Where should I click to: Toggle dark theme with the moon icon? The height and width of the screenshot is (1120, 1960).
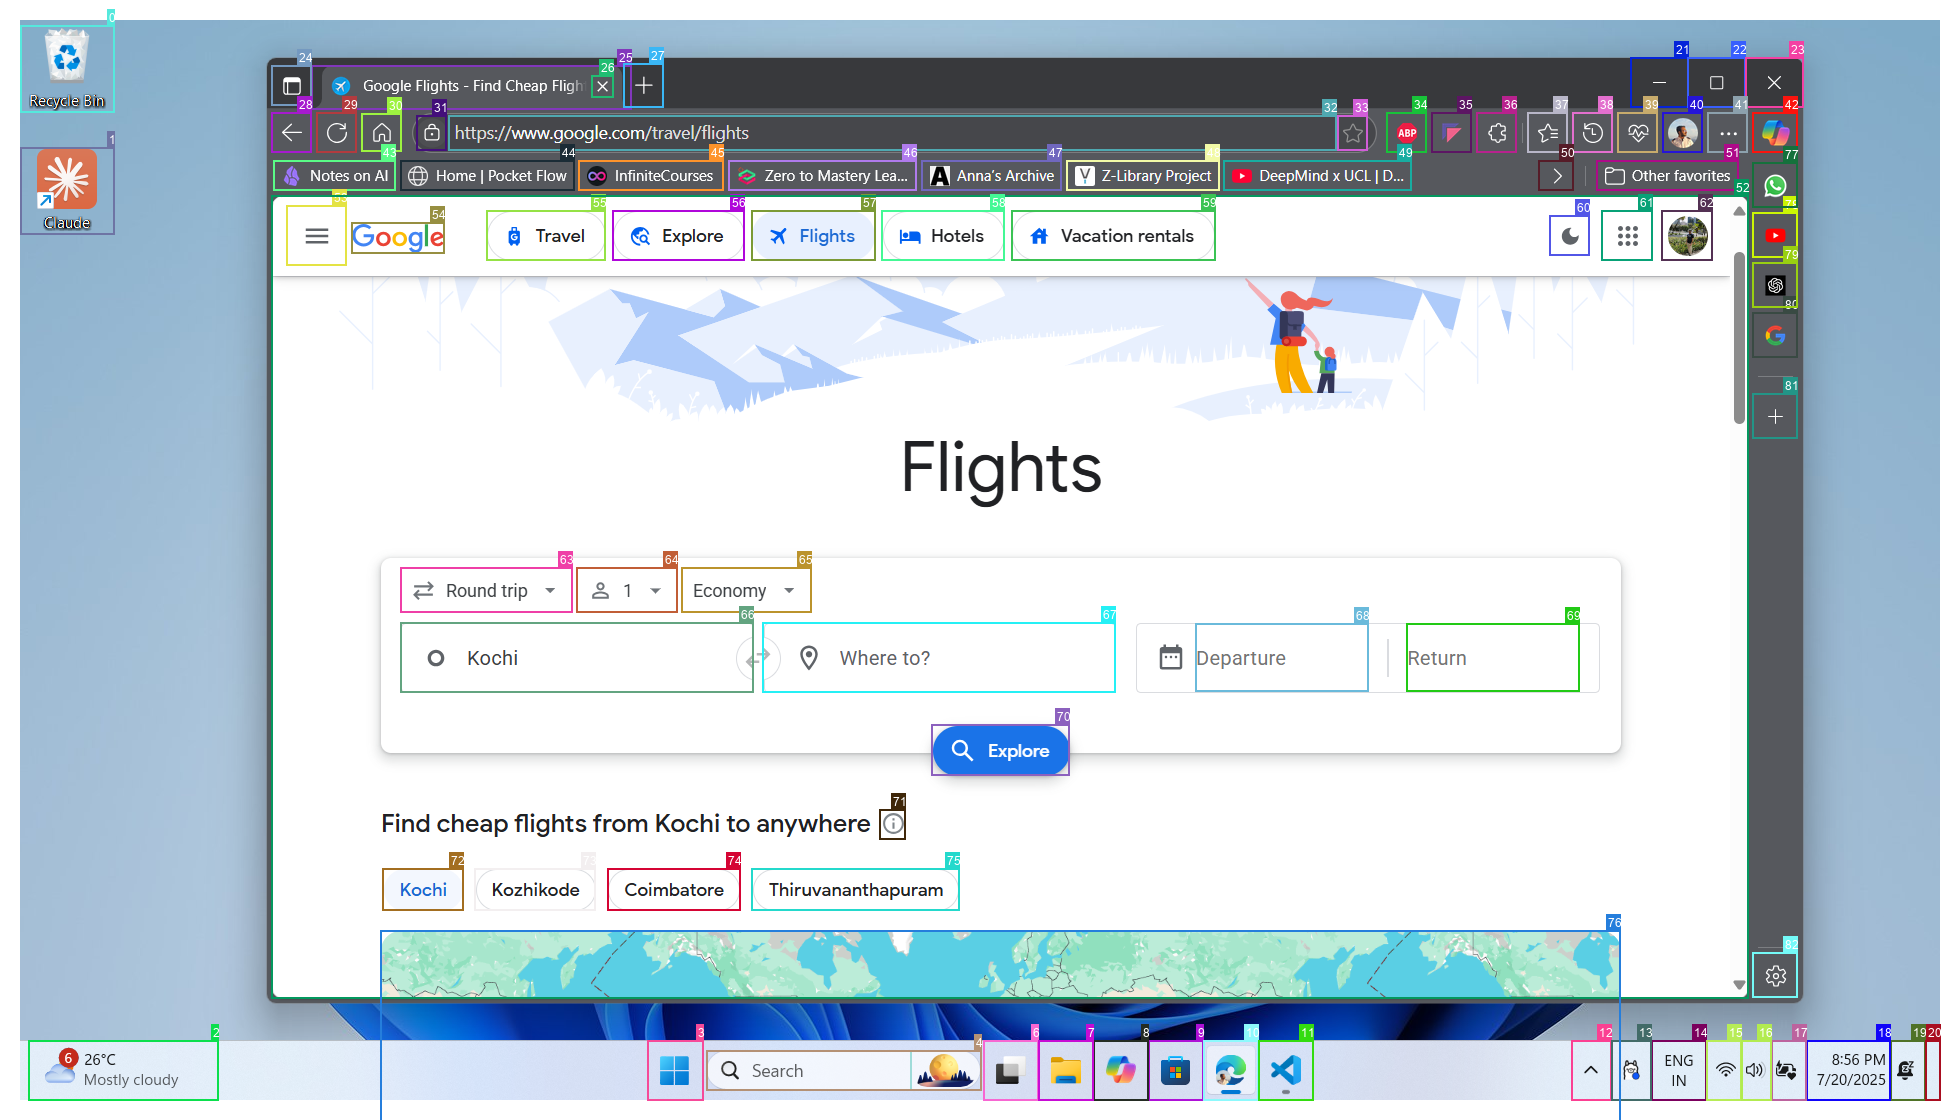click(1569, 235)
